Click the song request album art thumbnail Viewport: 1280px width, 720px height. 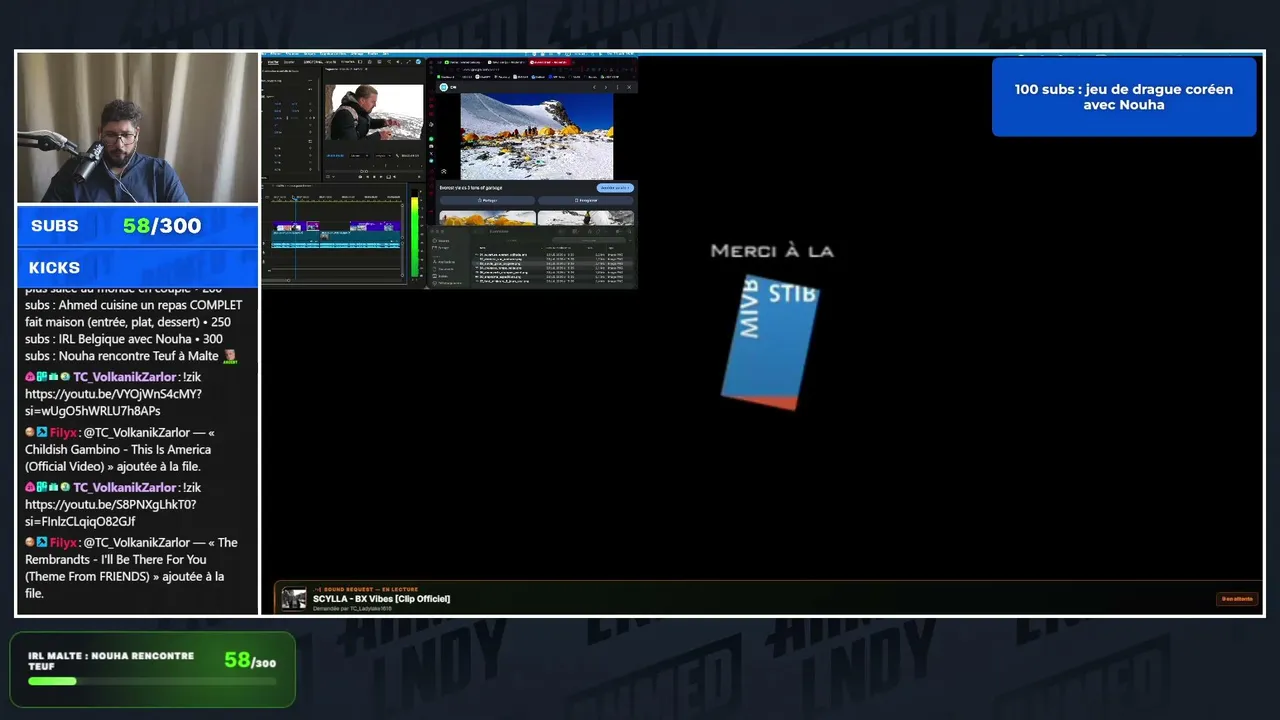[294, 598]
